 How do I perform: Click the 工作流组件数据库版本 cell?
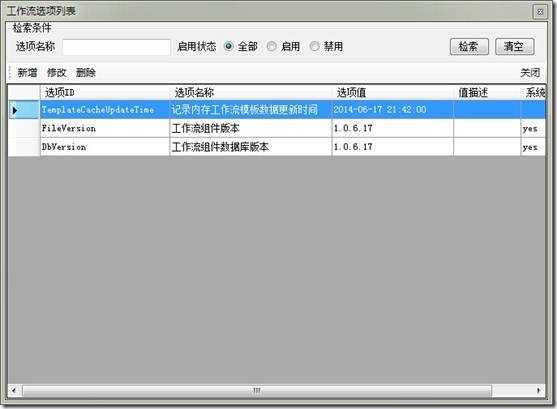[250, 147]
